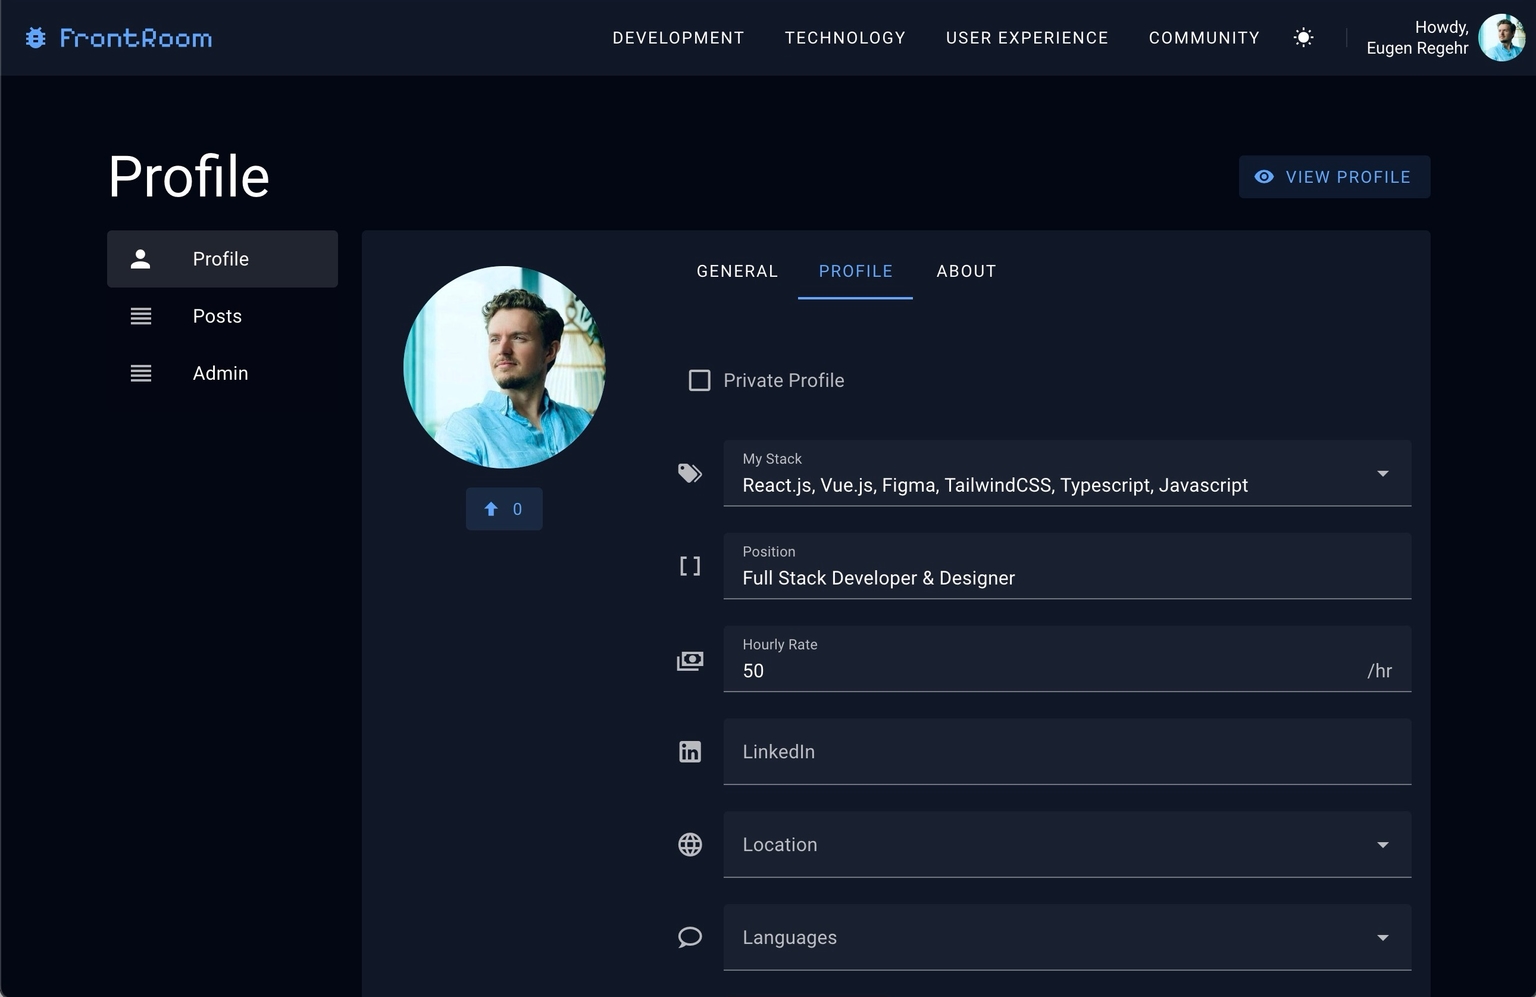Expand My Stack dropdown arrow
The height and width of the screenshot is (997, 1536).
click(1383, 473)
